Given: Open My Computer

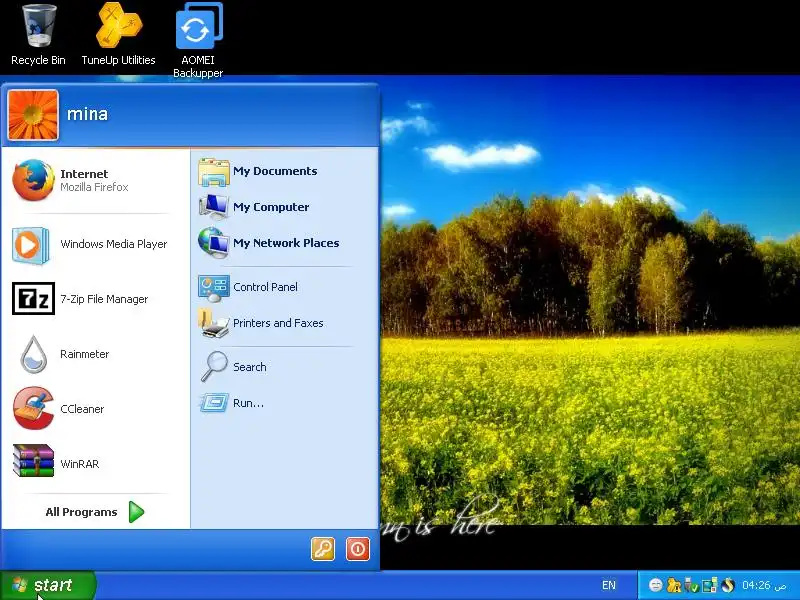Looking at the screenshot, I should [x=284, y=207].
